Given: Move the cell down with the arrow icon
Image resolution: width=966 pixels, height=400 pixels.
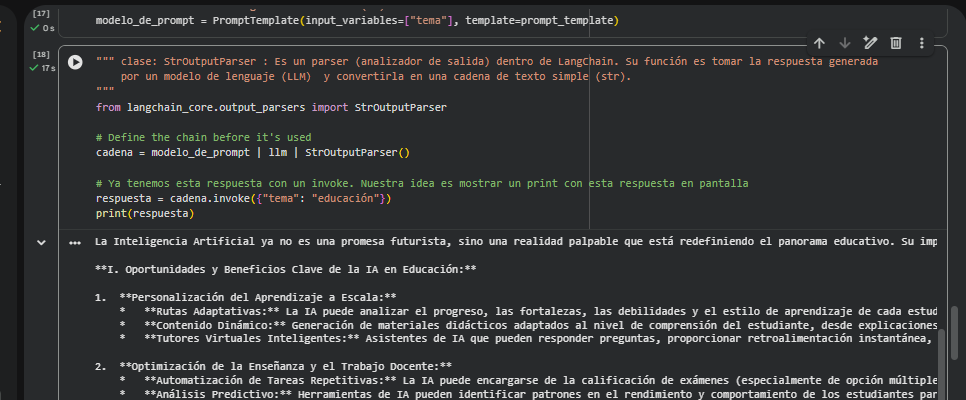Looking at the screenshot, I should click(845, 43).
